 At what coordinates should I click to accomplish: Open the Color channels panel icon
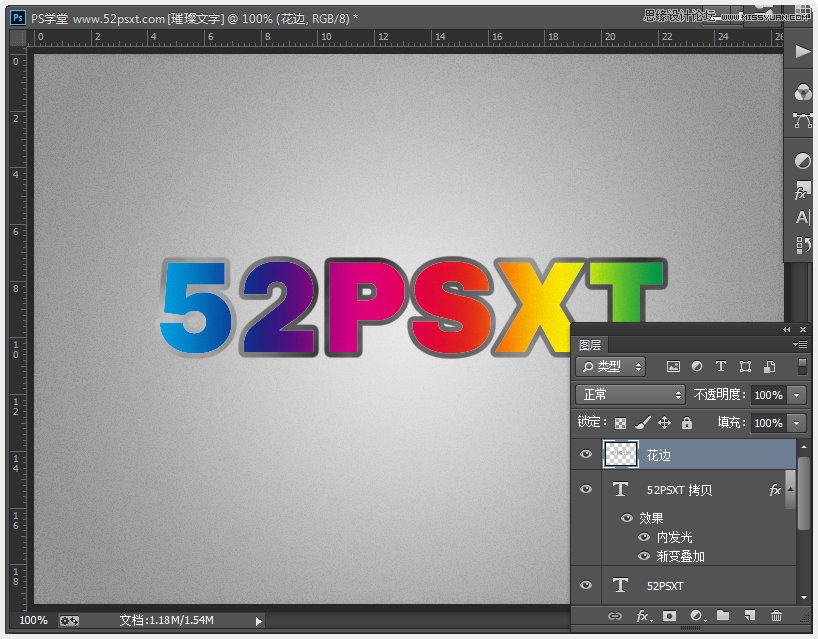(802, 92)
